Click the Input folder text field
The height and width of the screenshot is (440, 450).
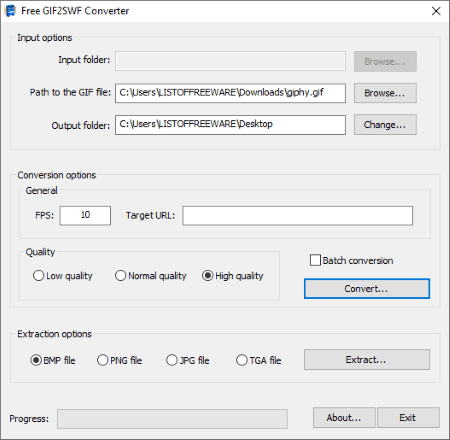pyautogui.click(x=230, y=61)
